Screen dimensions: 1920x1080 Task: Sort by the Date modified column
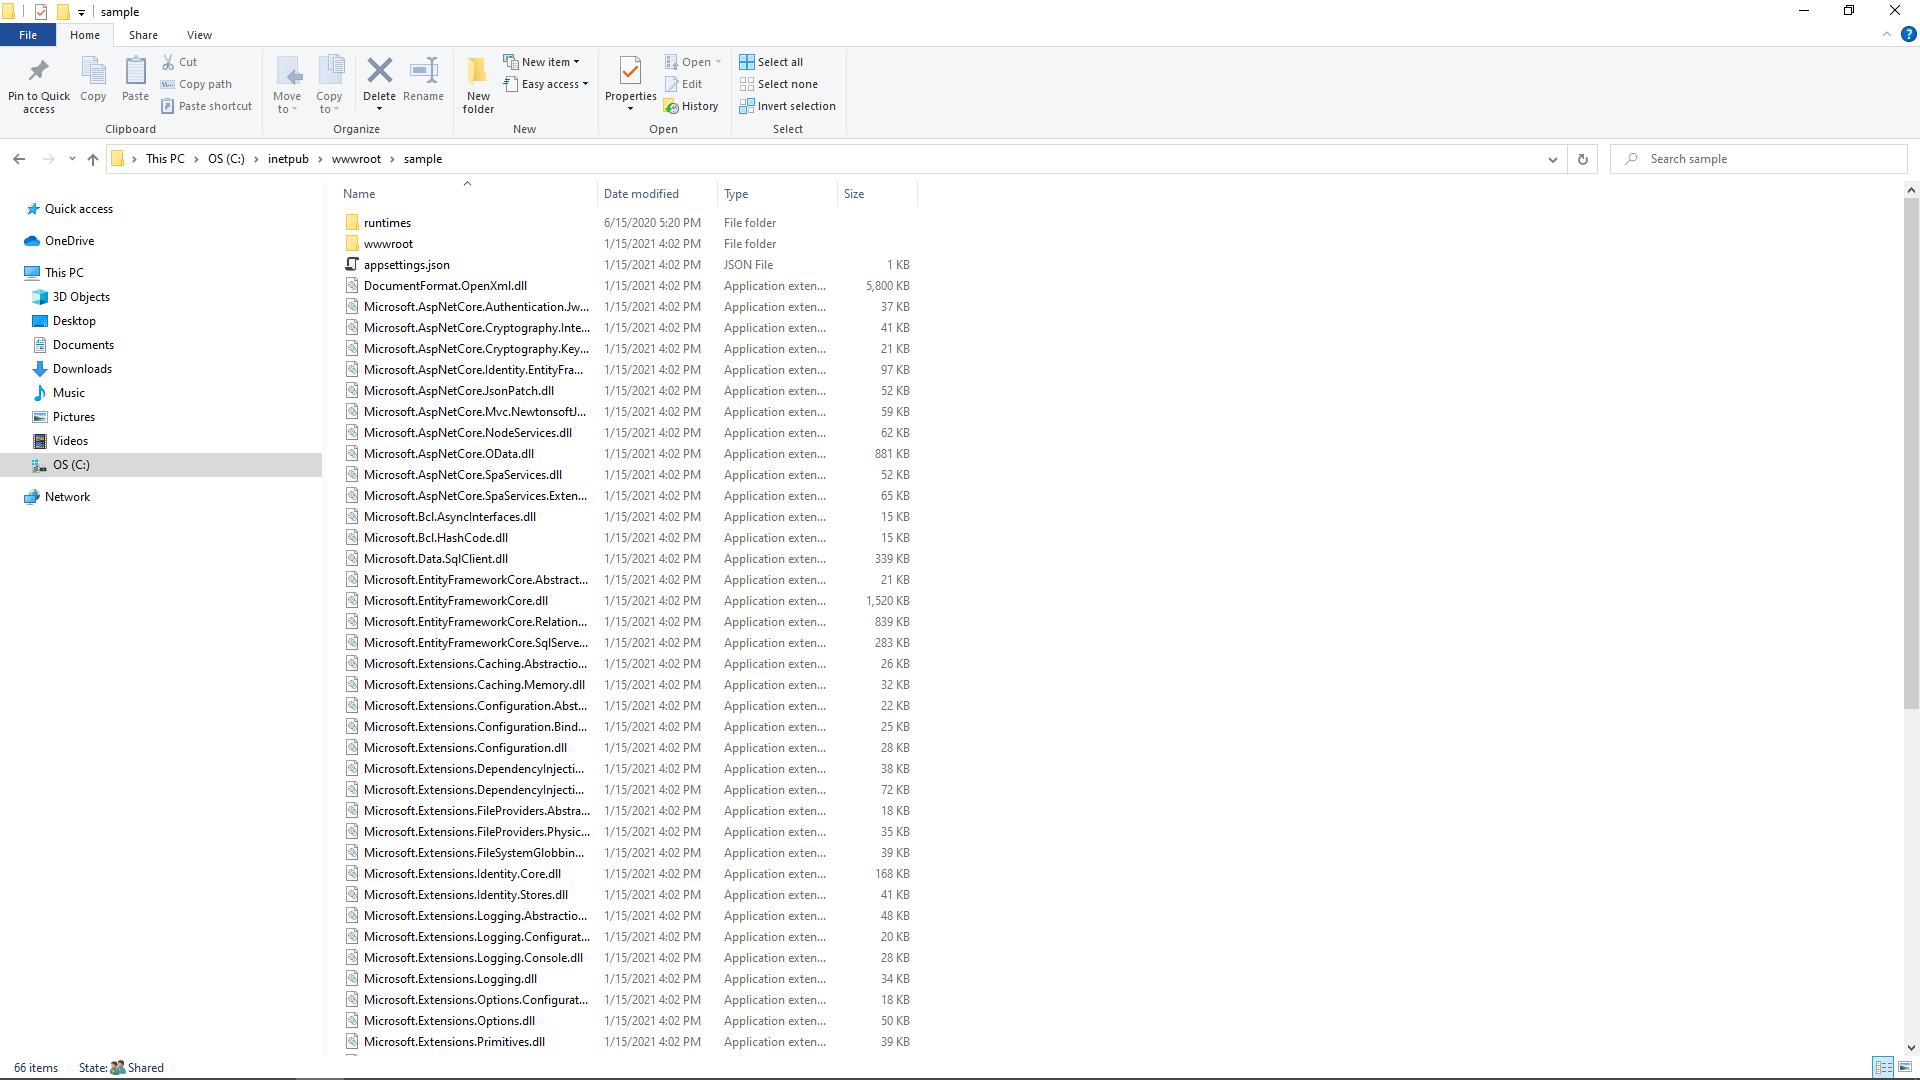657,194
